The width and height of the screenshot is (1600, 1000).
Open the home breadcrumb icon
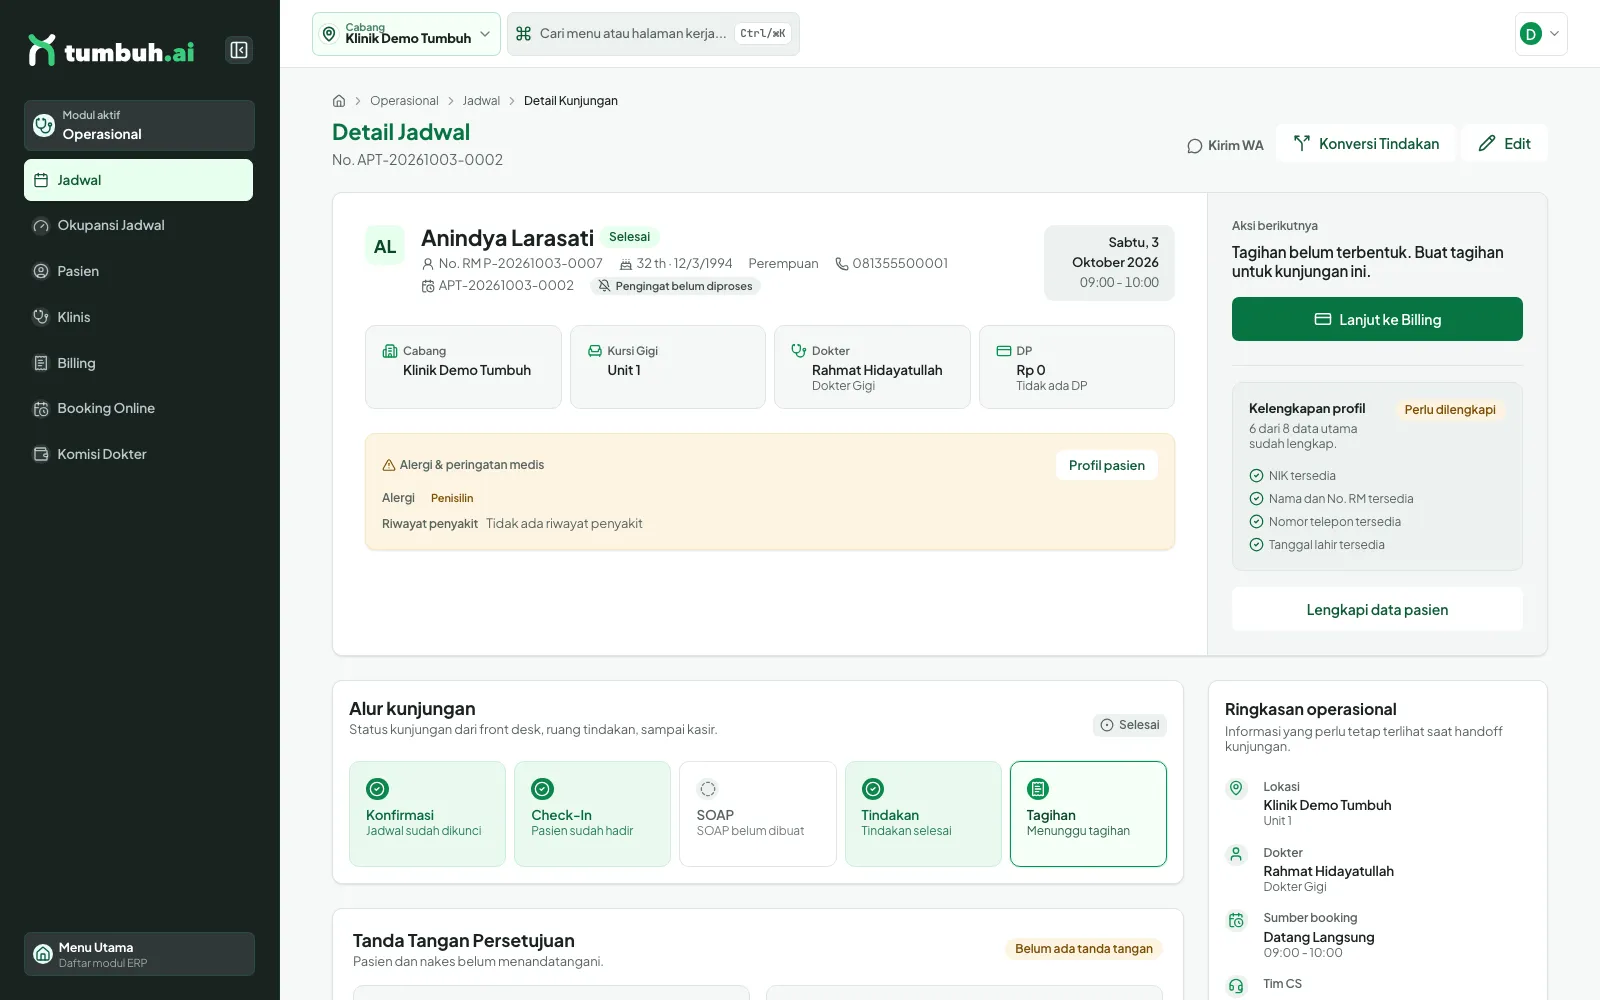click(x=339, y=101)
